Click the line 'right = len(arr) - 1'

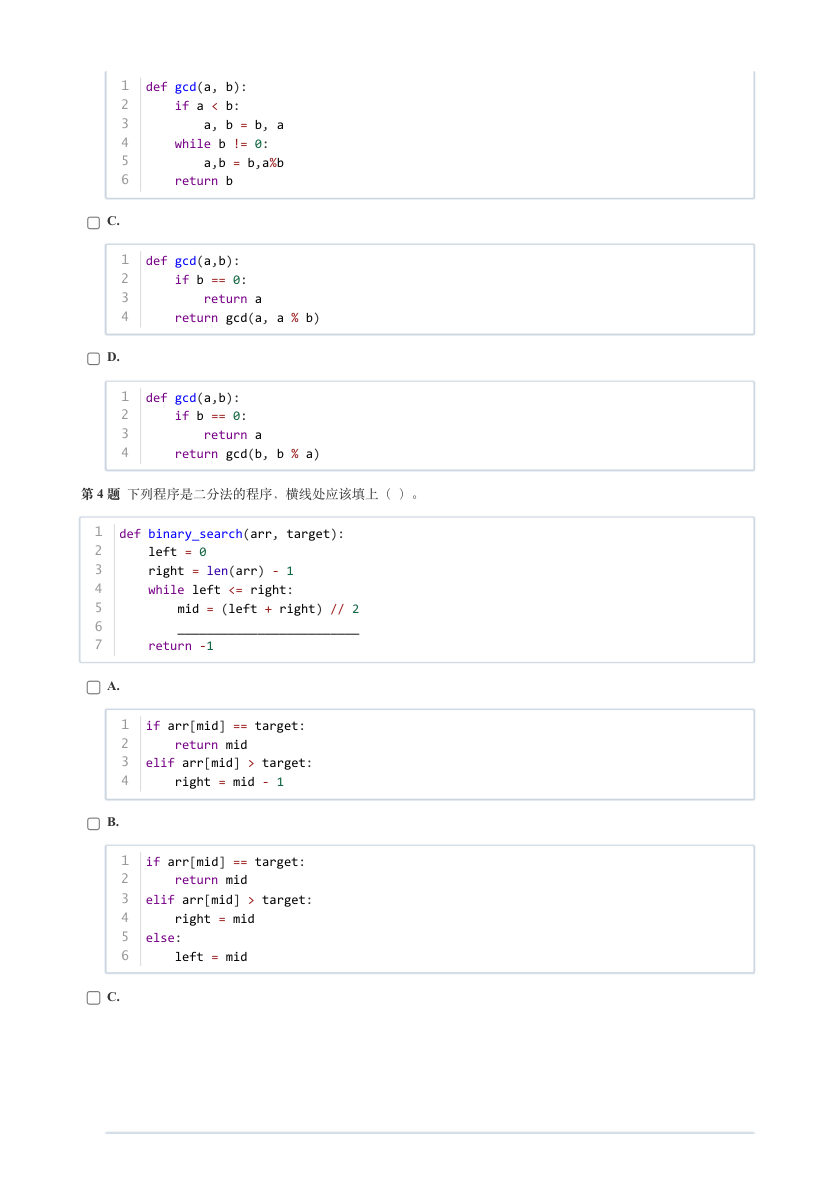tap(221, 571)
